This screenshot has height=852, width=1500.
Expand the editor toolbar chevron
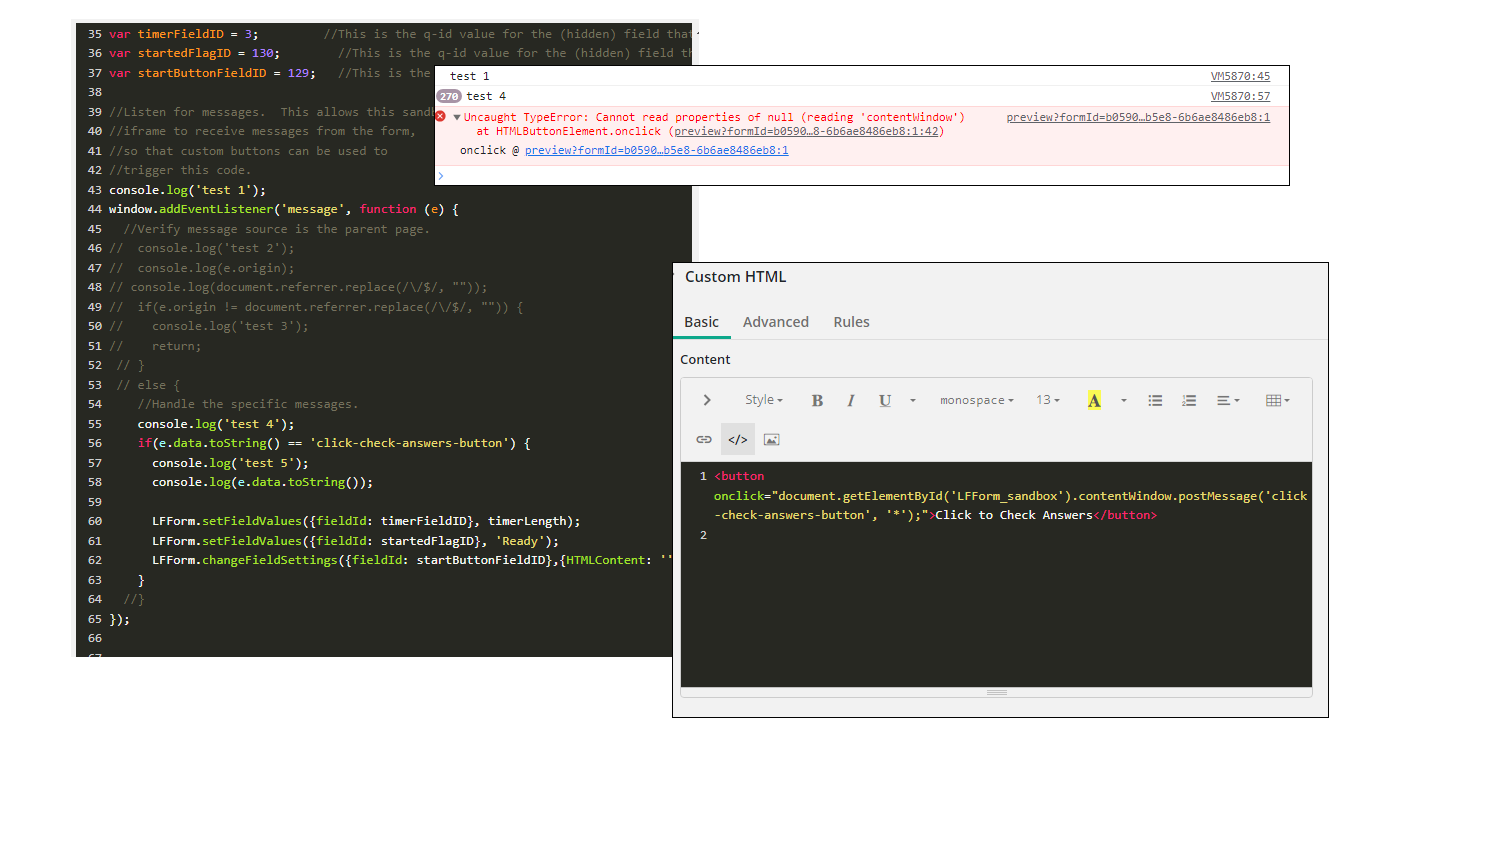pyautogui.click(x=707, y=400)
